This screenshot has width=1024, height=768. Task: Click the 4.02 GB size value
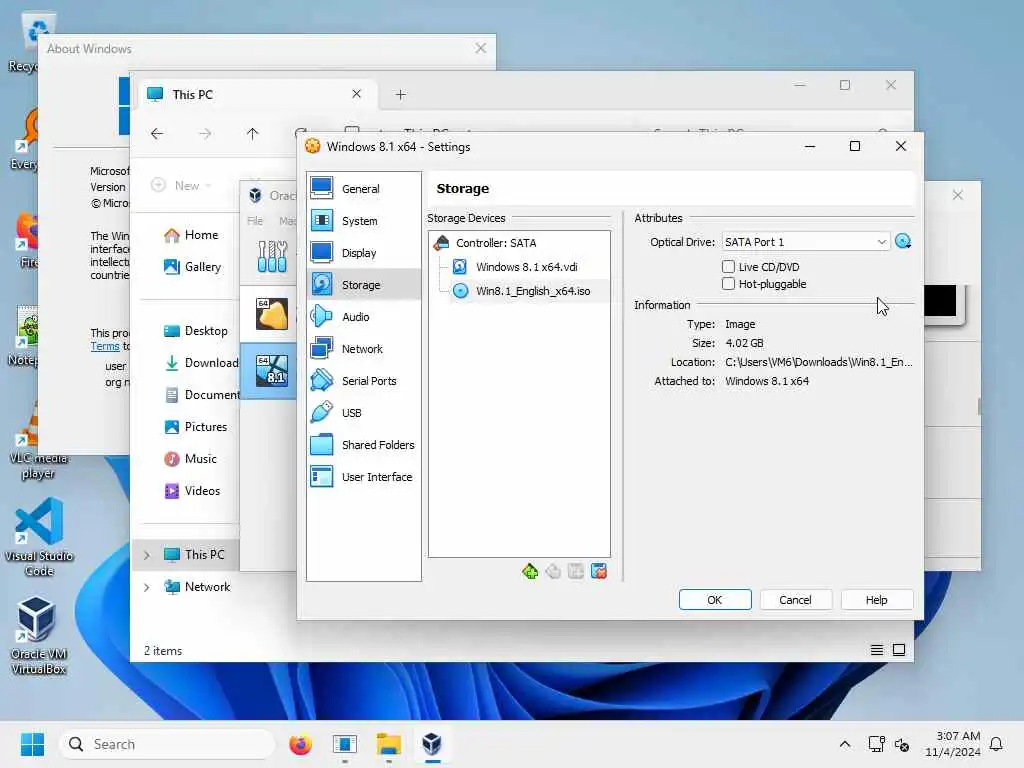(744, 343)
